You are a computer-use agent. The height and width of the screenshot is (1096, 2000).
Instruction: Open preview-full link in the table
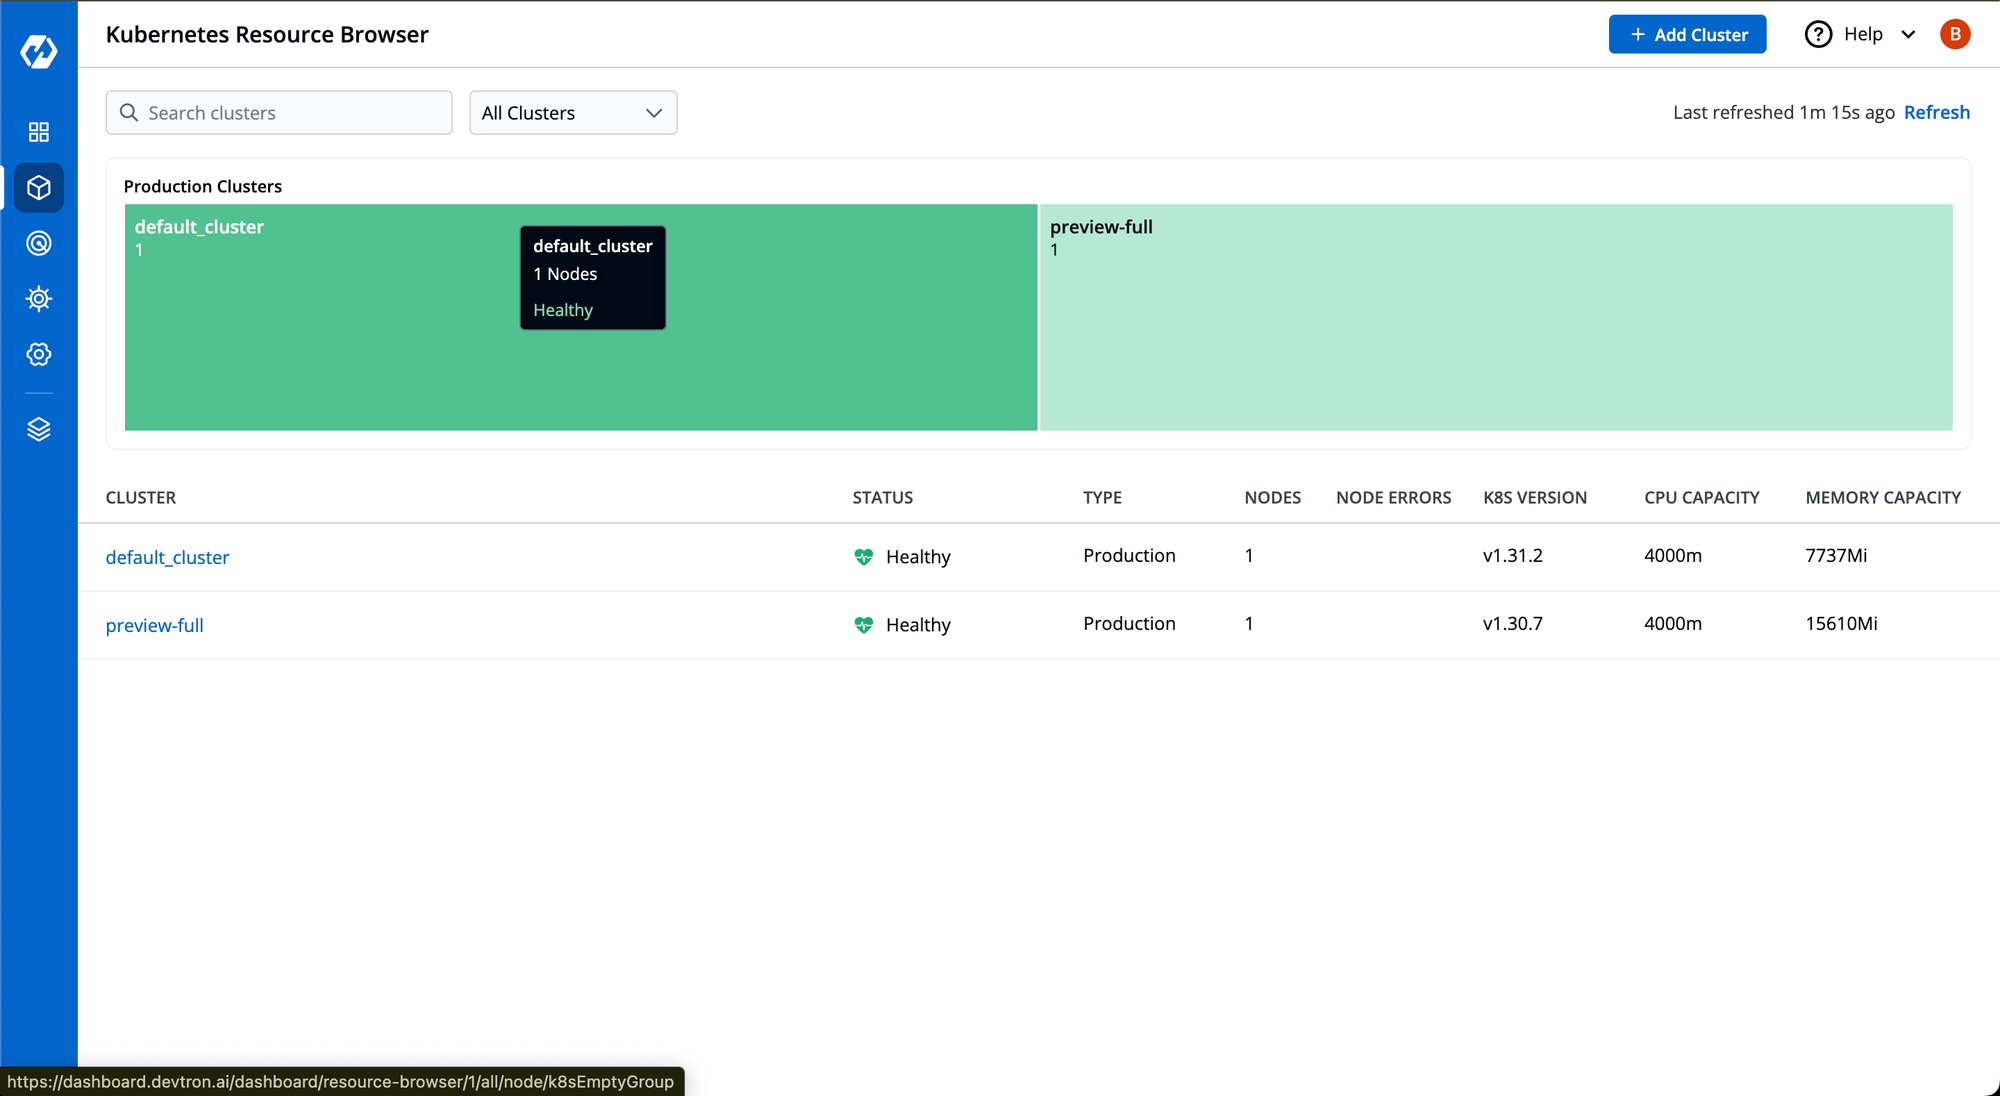click(155, 625)
